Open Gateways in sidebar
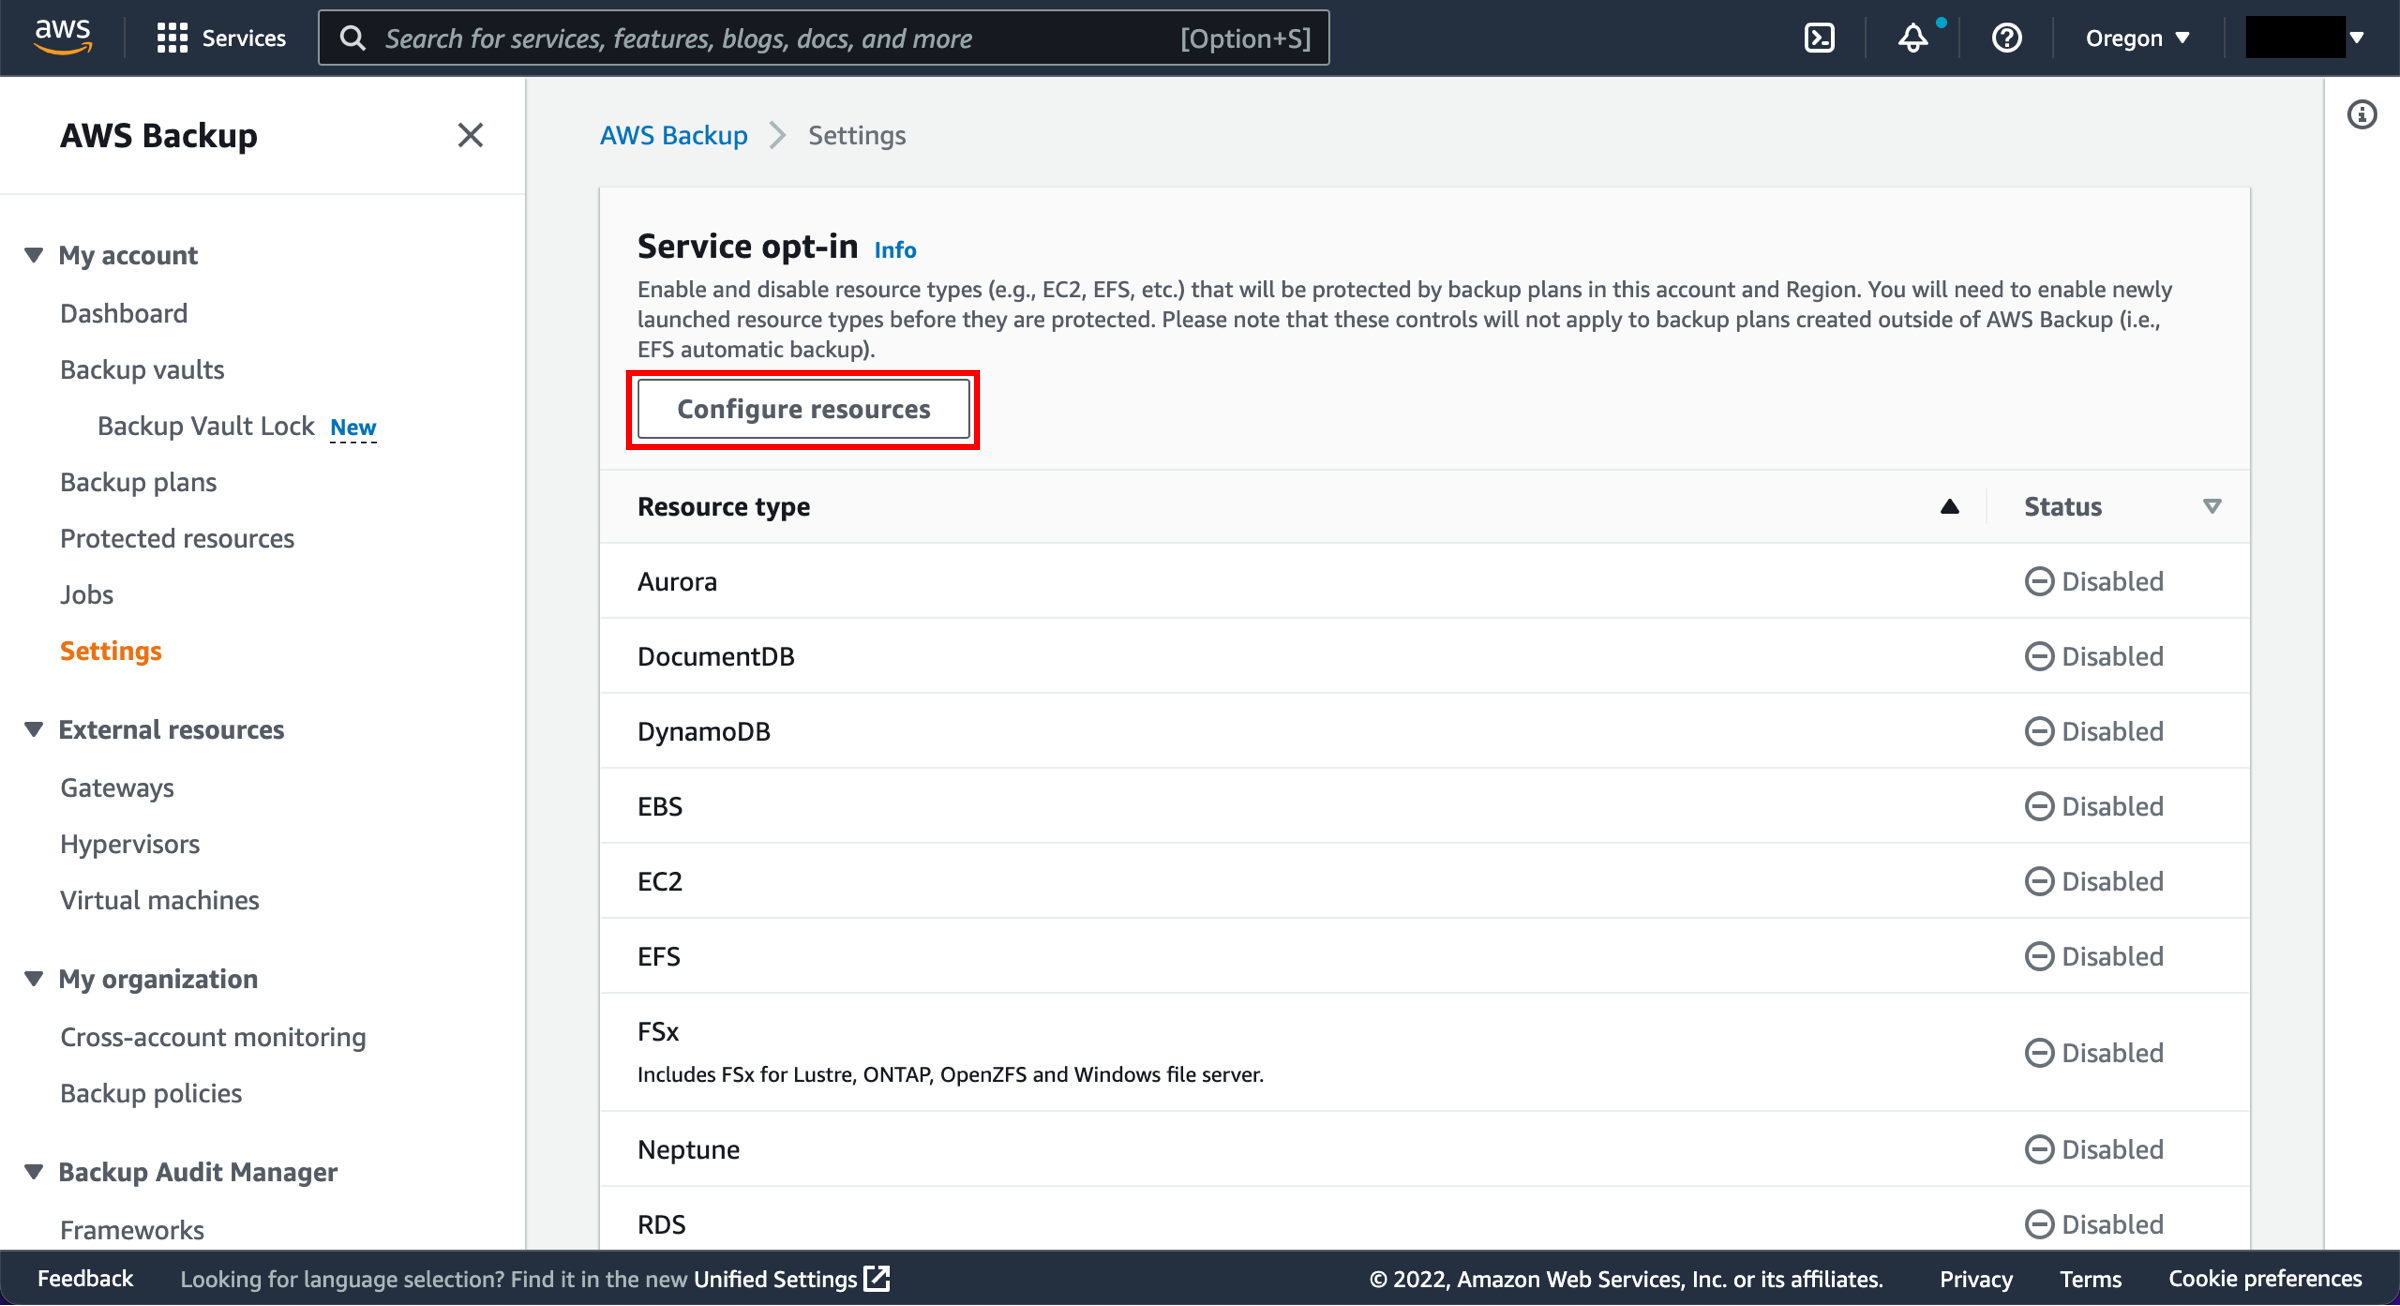Viewport: 2400px width, 1306px height. point(117,787)
